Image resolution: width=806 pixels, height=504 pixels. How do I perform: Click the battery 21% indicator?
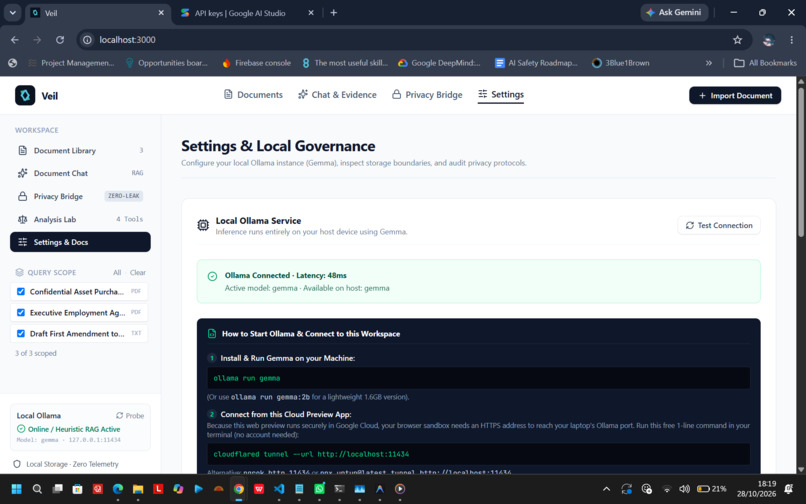coord(711,489)
